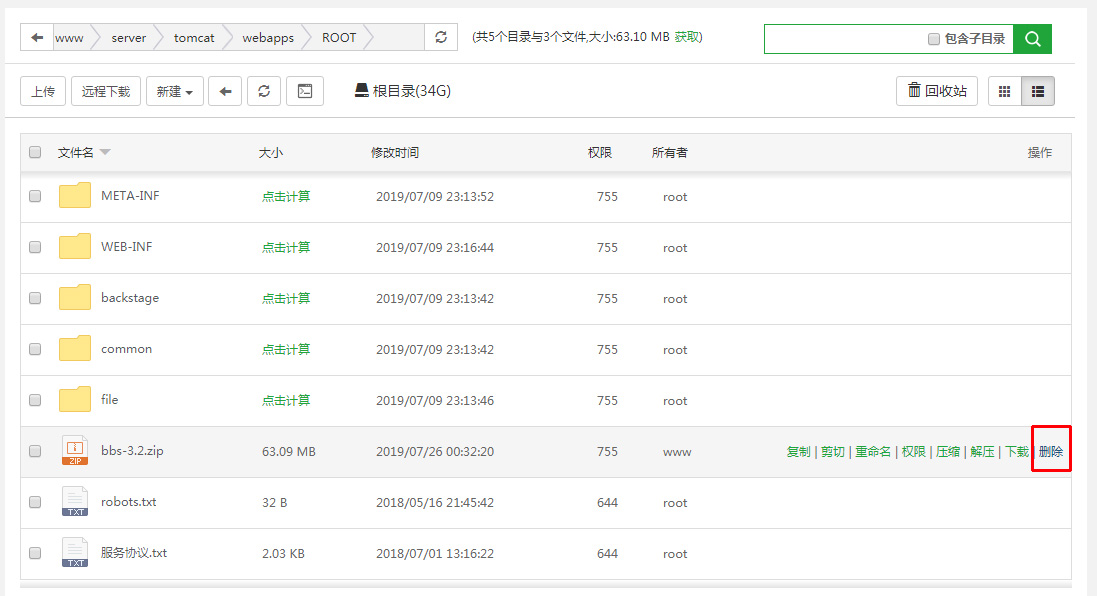Refresh the path using breadcrumb reload icon
The image size is (1097, 596).
point(441,38)
